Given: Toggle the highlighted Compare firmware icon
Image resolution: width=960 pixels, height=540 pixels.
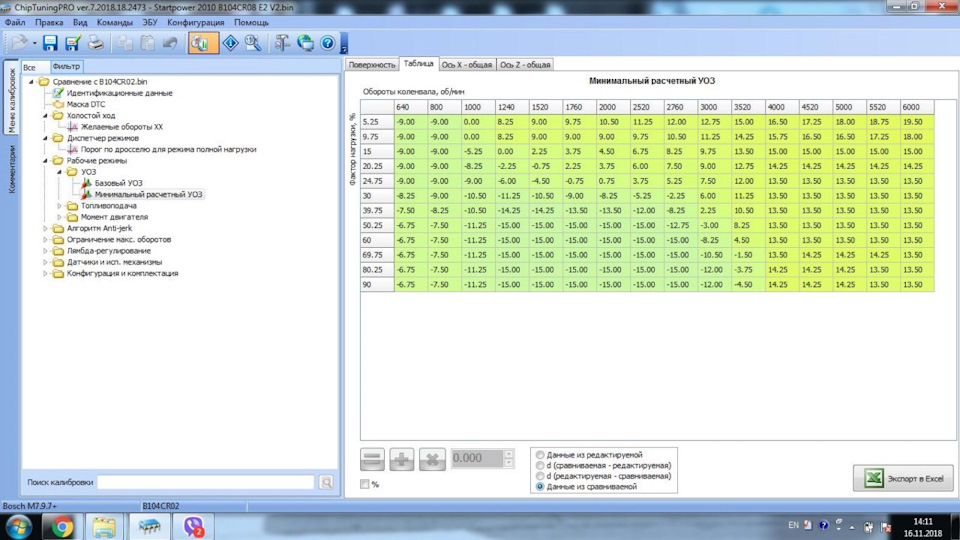Looking at the screenshot, I should click(203, 43).
